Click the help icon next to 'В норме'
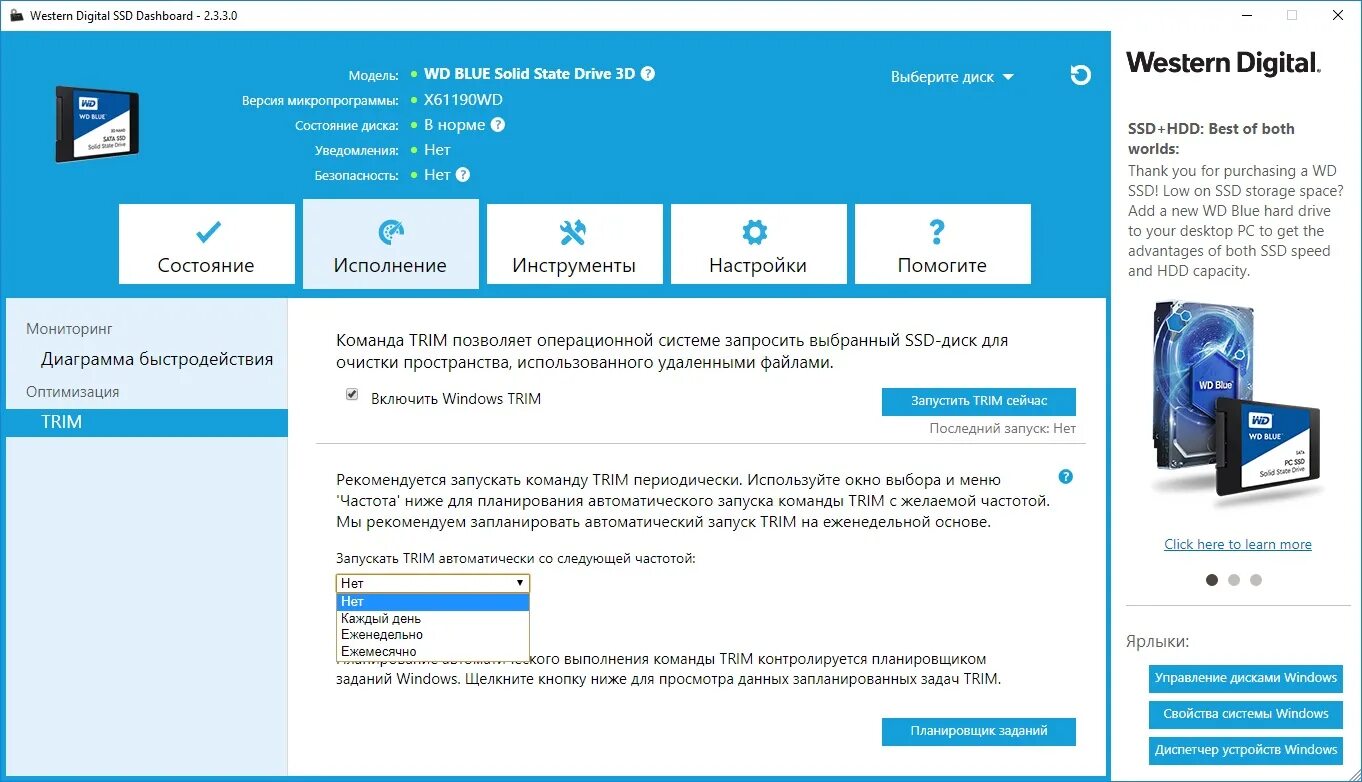The height and width of the screenshot is (782, 1362). (498, 125)
